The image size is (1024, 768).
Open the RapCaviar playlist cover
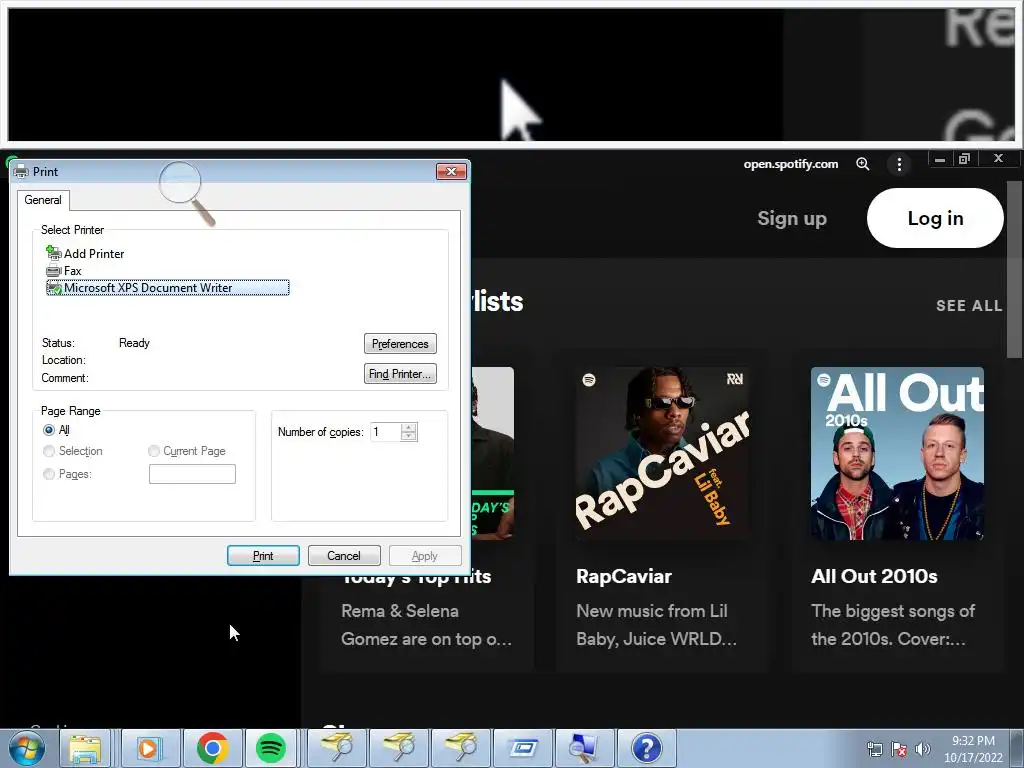point(662,453)
